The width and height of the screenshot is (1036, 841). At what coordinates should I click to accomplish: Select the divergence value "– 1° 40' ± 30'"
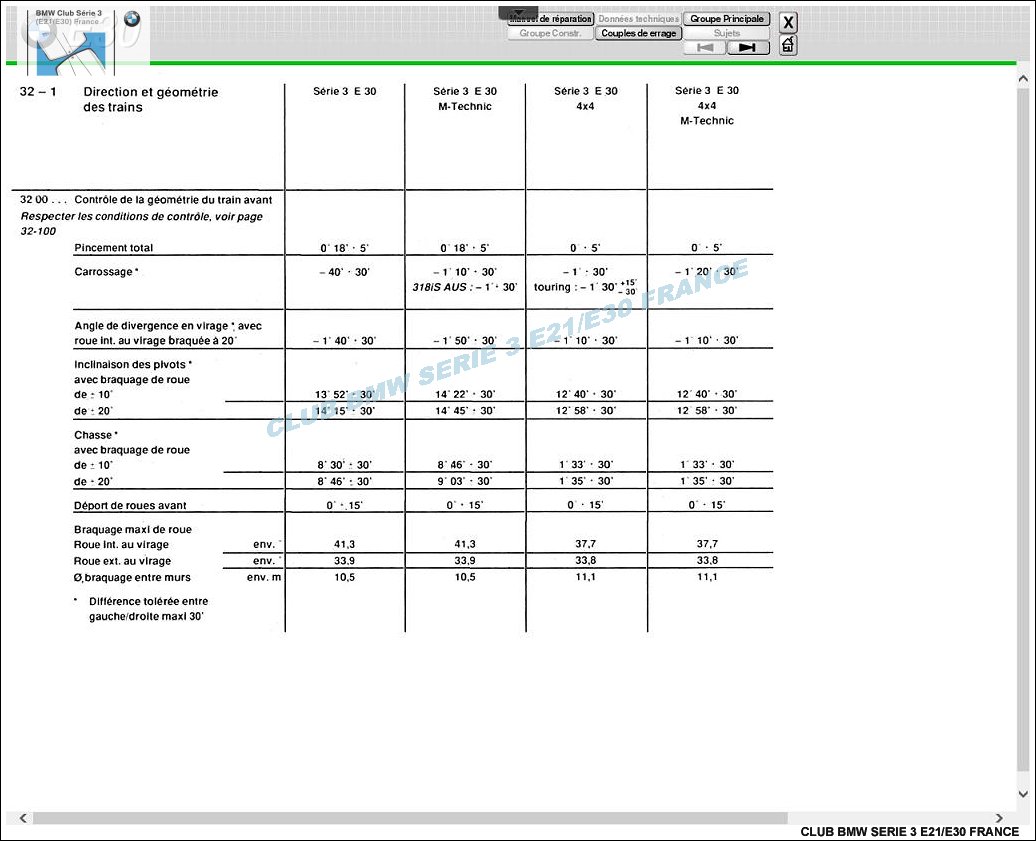344,340
